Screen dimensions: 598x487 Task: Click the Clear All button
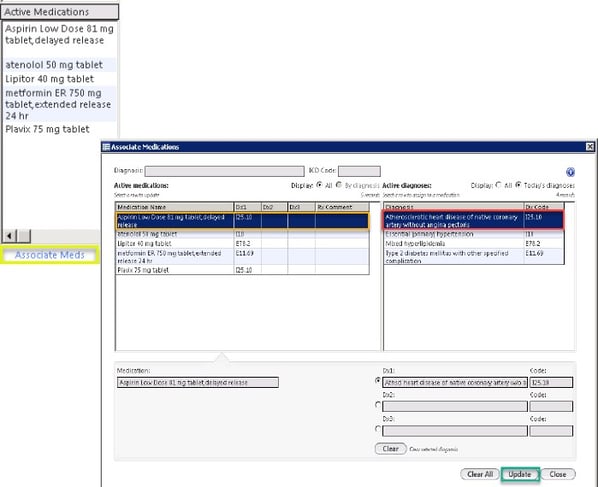pyautogui.click(x=480, y=474)
